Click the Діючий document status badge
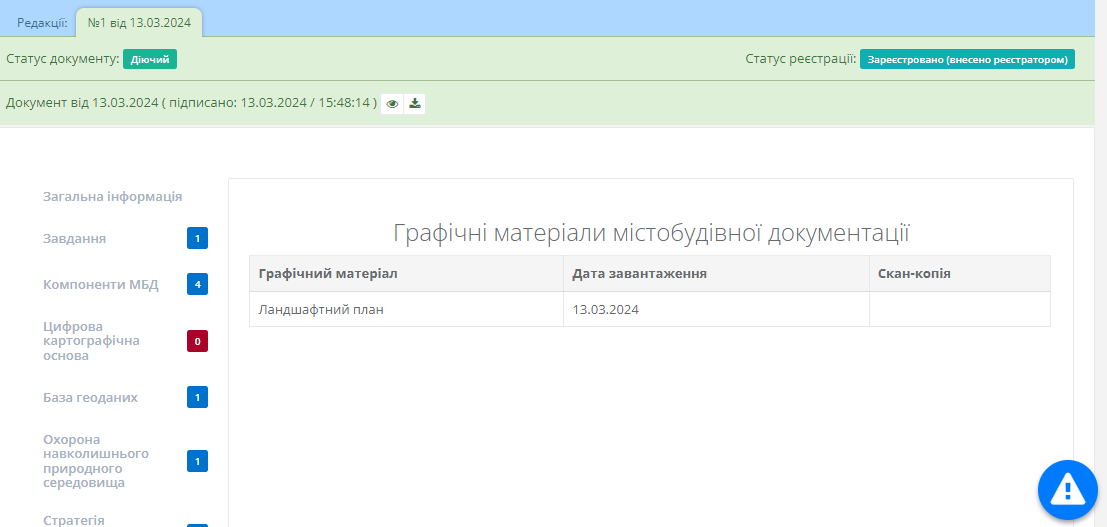Image resolution: width=1107 pixels, height=527 pixels. [x=150, y=60]
